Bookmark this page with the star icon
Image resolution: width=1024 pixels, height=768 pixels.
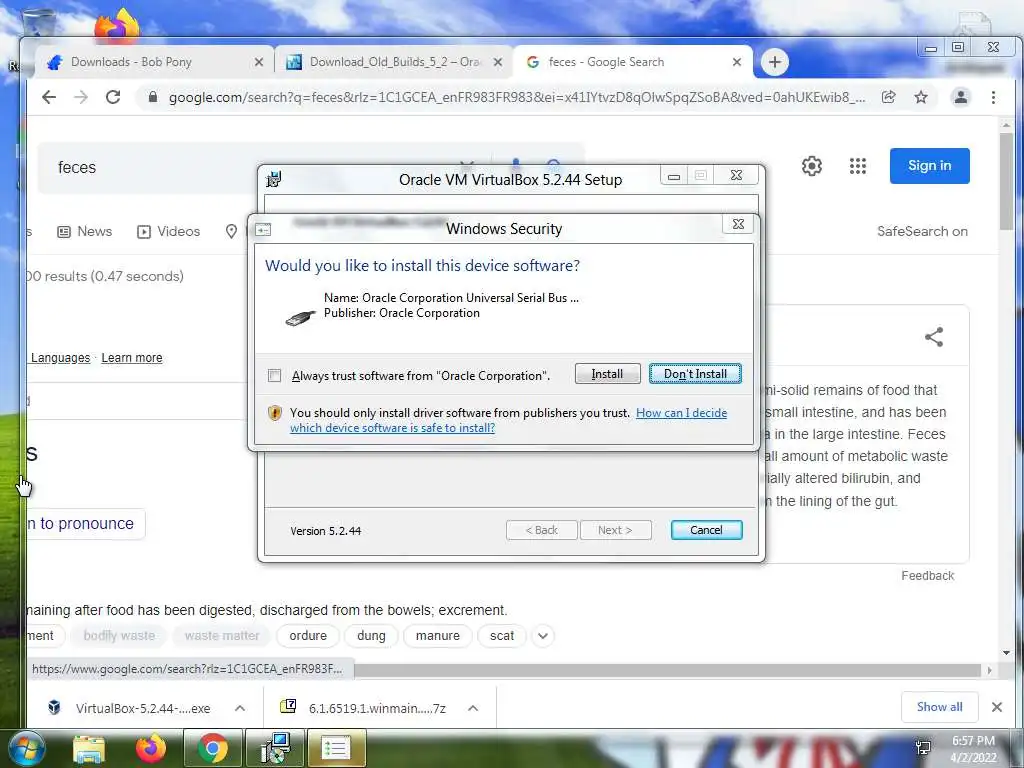[x=921, y=97]
